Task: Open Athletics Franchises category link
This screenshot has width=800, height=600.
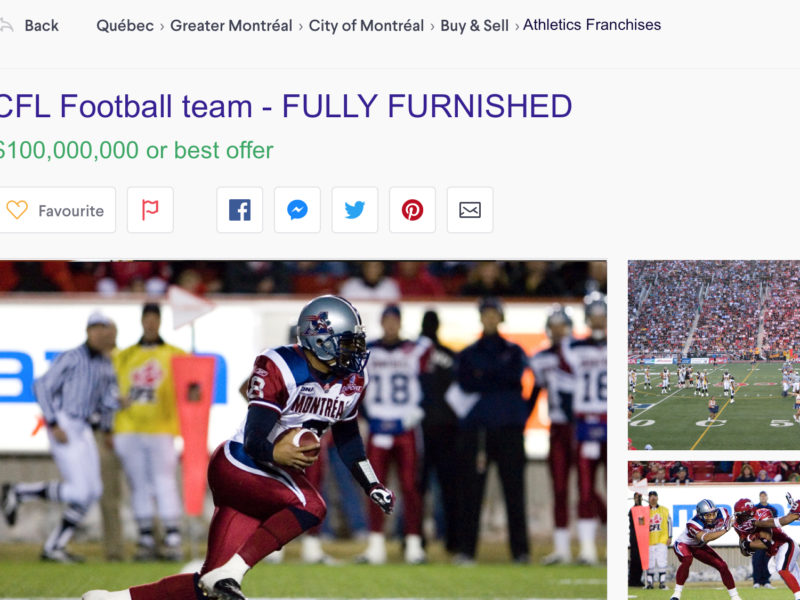Action: click(592, 24)
